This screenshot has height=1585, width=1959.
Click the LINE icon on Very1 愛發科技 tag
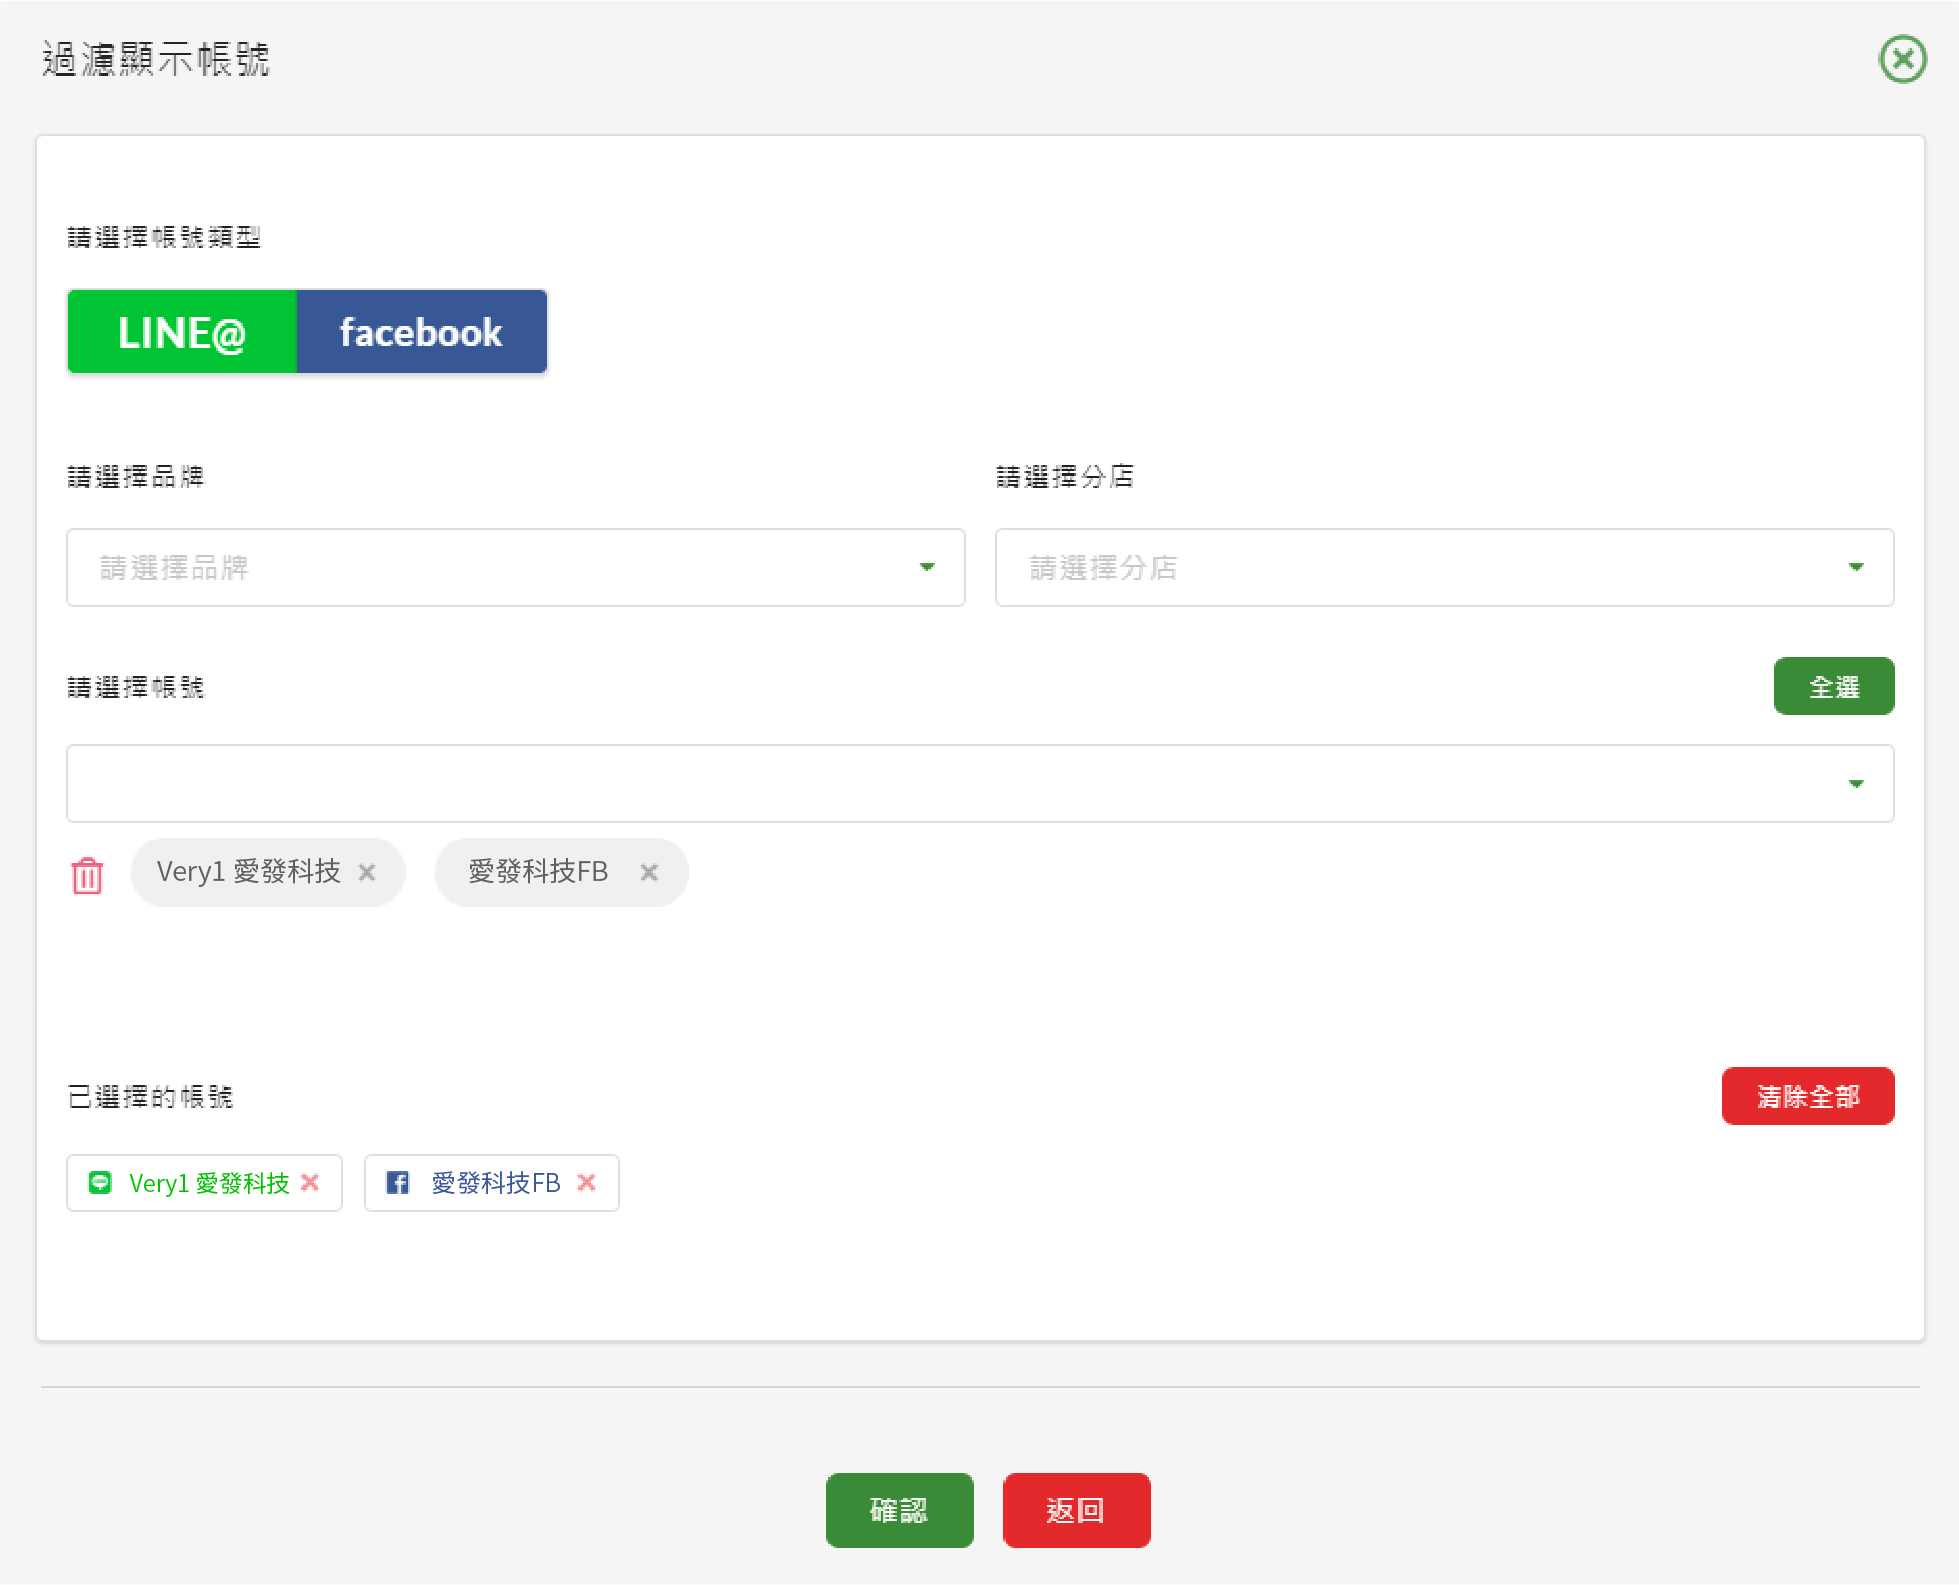pyautogui.click(x=100, y=1182)
